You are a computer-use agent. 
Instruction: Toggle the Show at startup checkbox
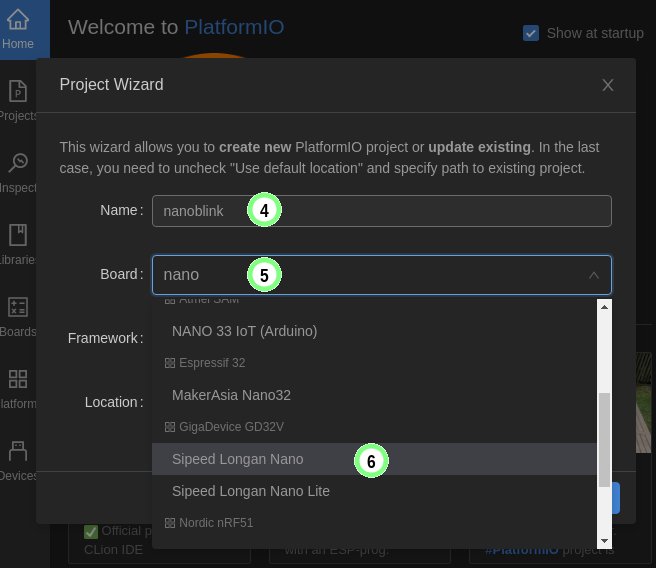(x=532, y=33)
